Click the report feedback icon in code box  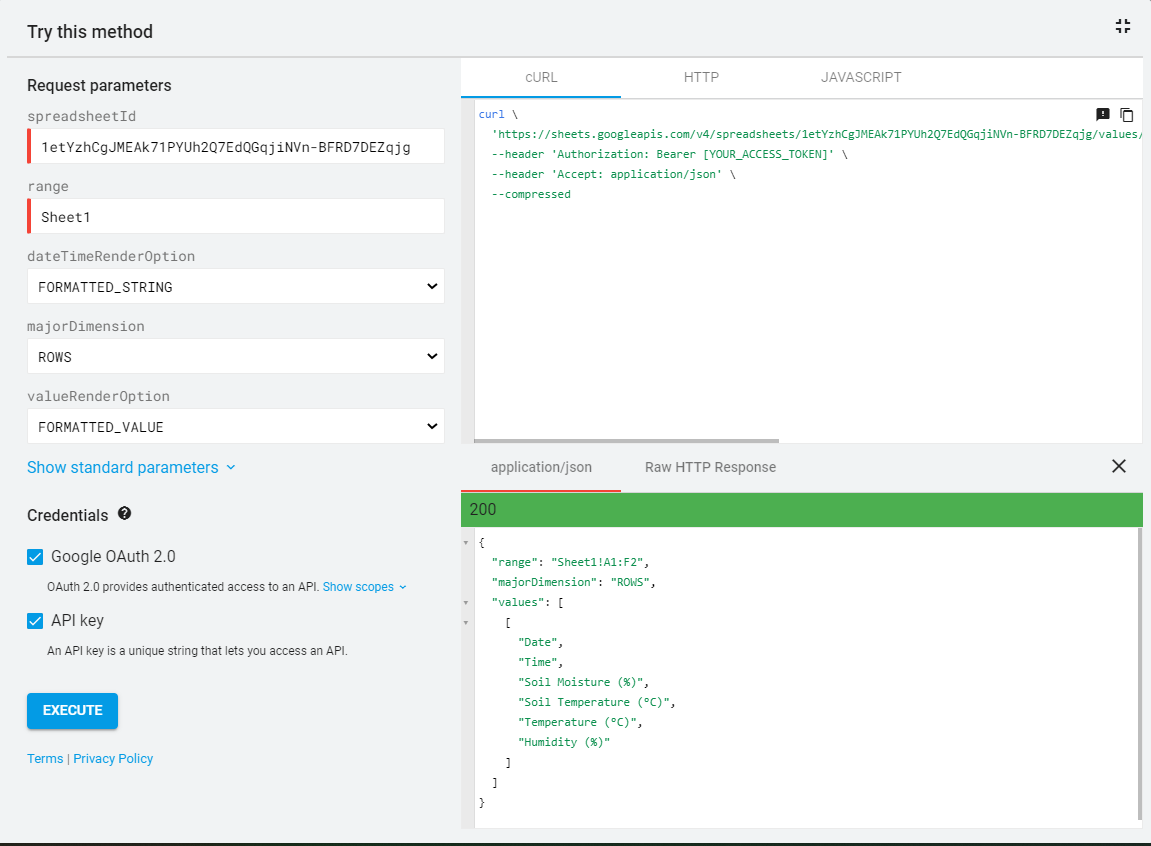coord(1103,114)
